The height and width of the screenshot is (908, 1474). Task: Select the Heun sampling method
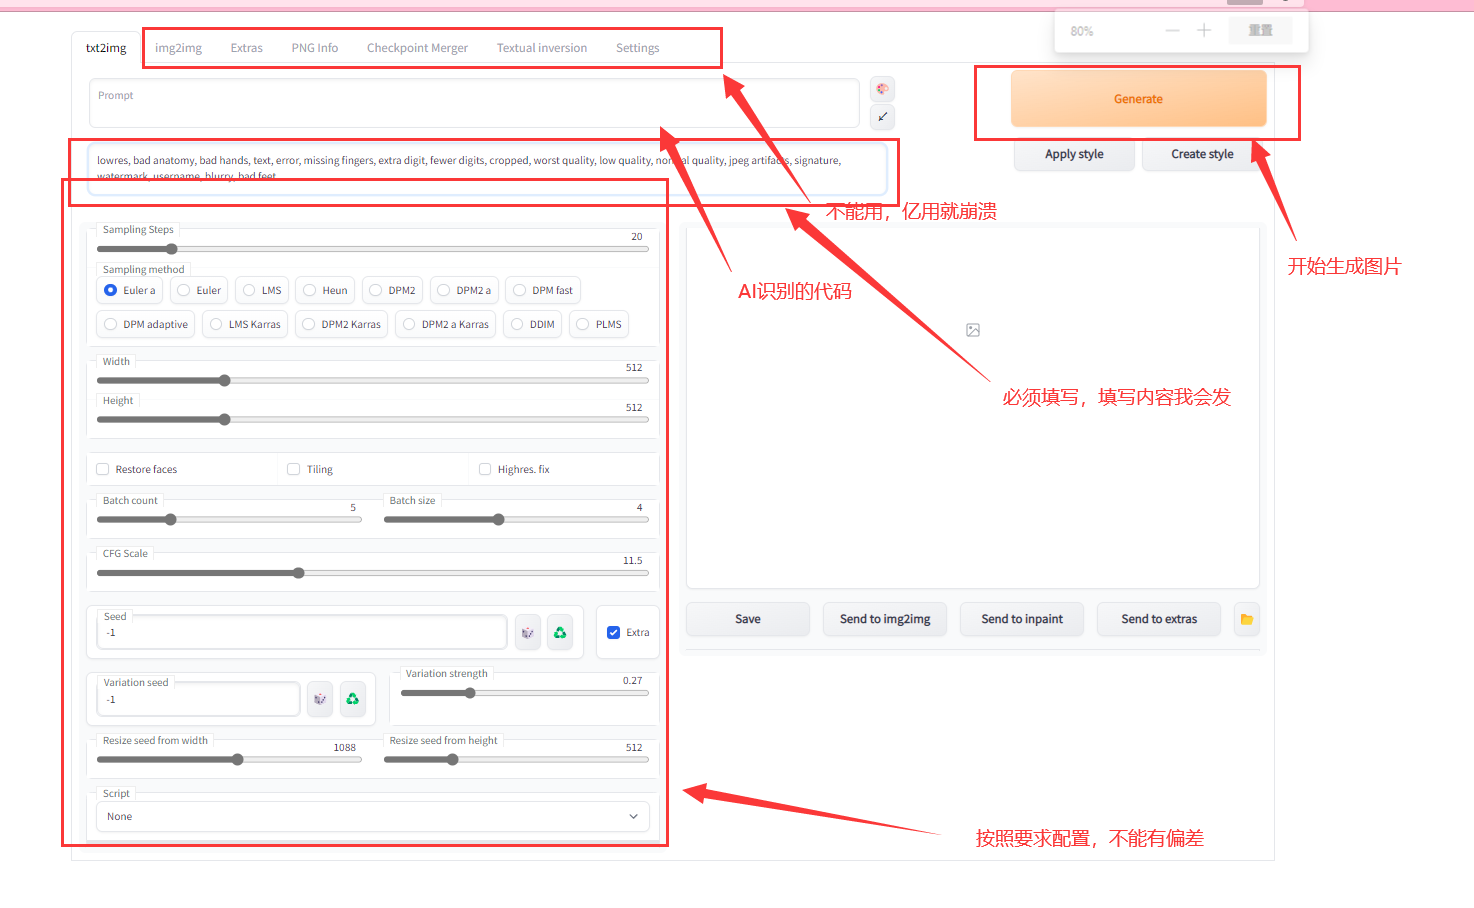(325, 290)
